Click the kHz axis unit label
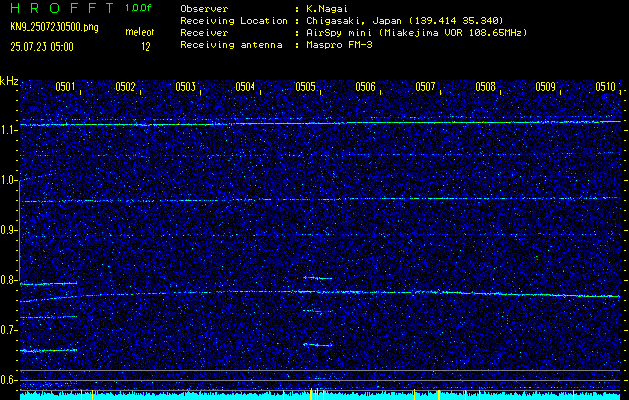 9,81
